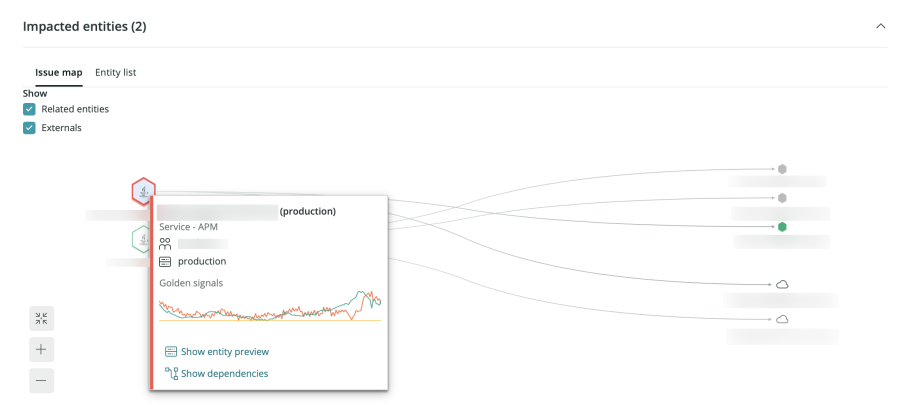
Task: Select the Issue map tab
Action: click(58, 73)
